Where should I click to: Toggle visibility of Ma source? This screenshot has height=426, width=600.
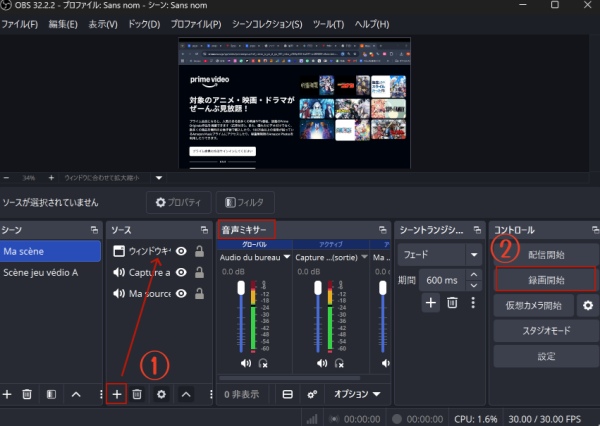(181, 293)
